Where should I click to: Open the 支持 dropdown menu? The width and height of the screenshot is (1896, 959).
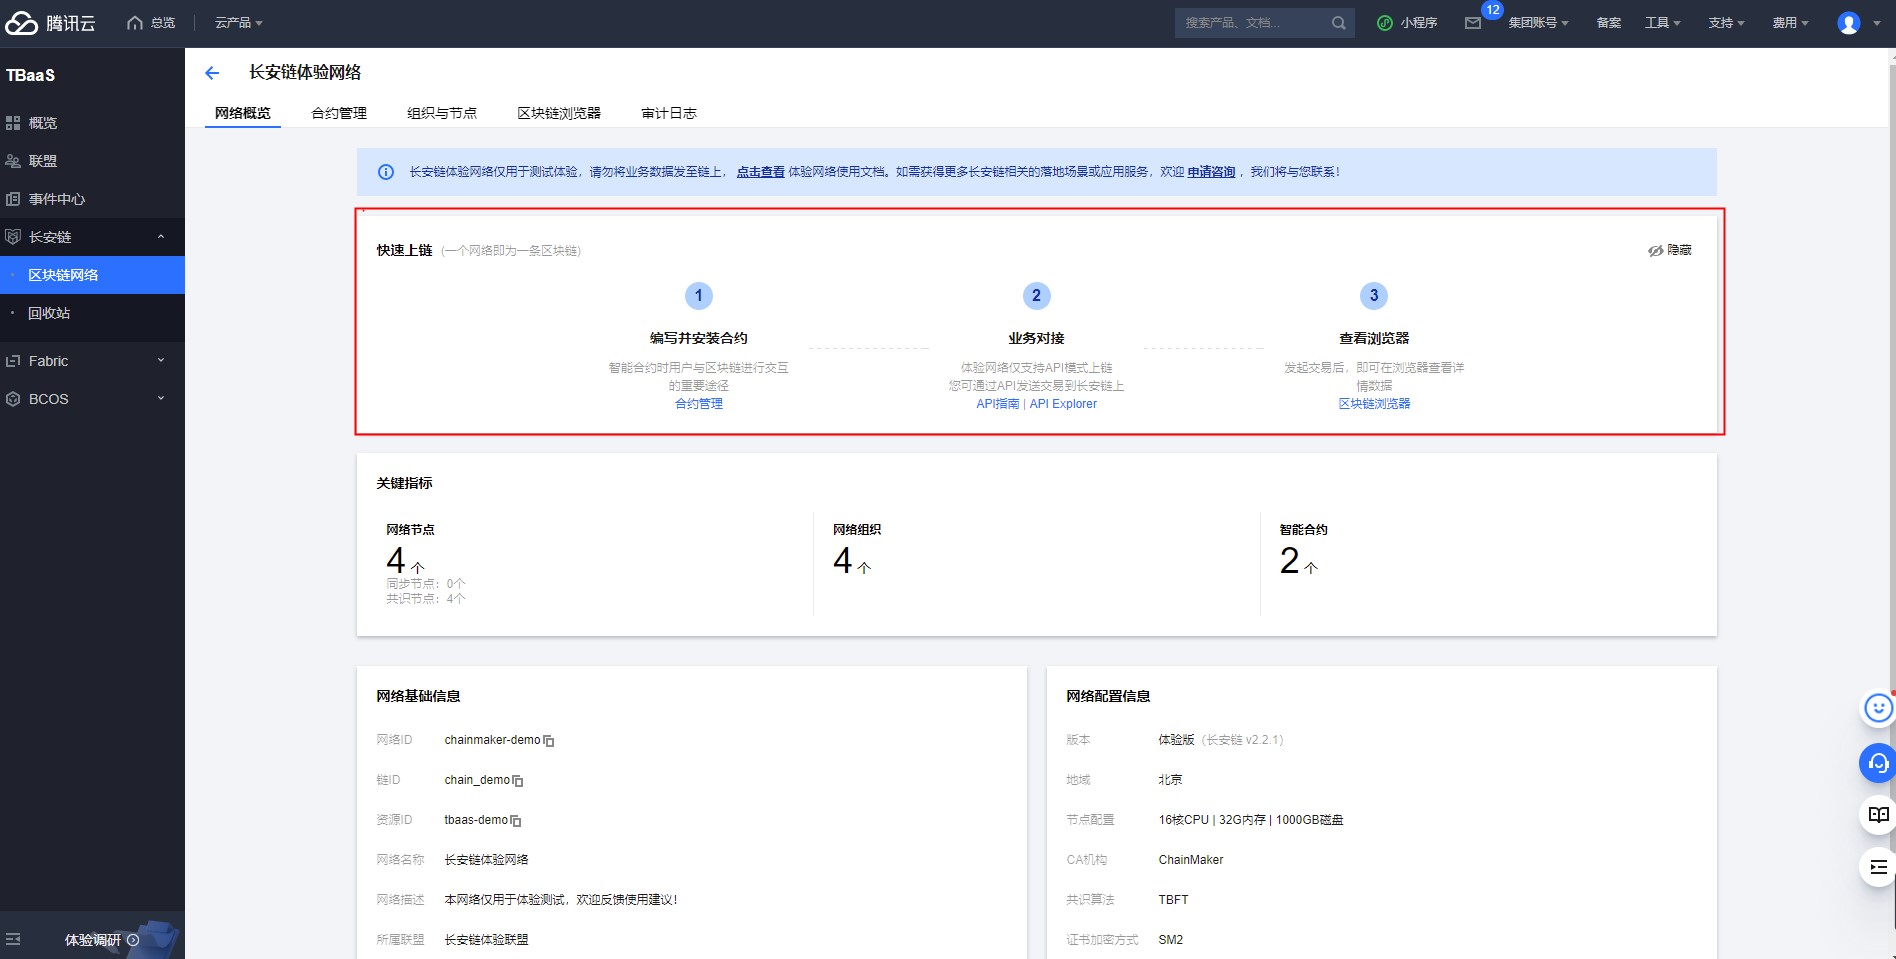1726,23
